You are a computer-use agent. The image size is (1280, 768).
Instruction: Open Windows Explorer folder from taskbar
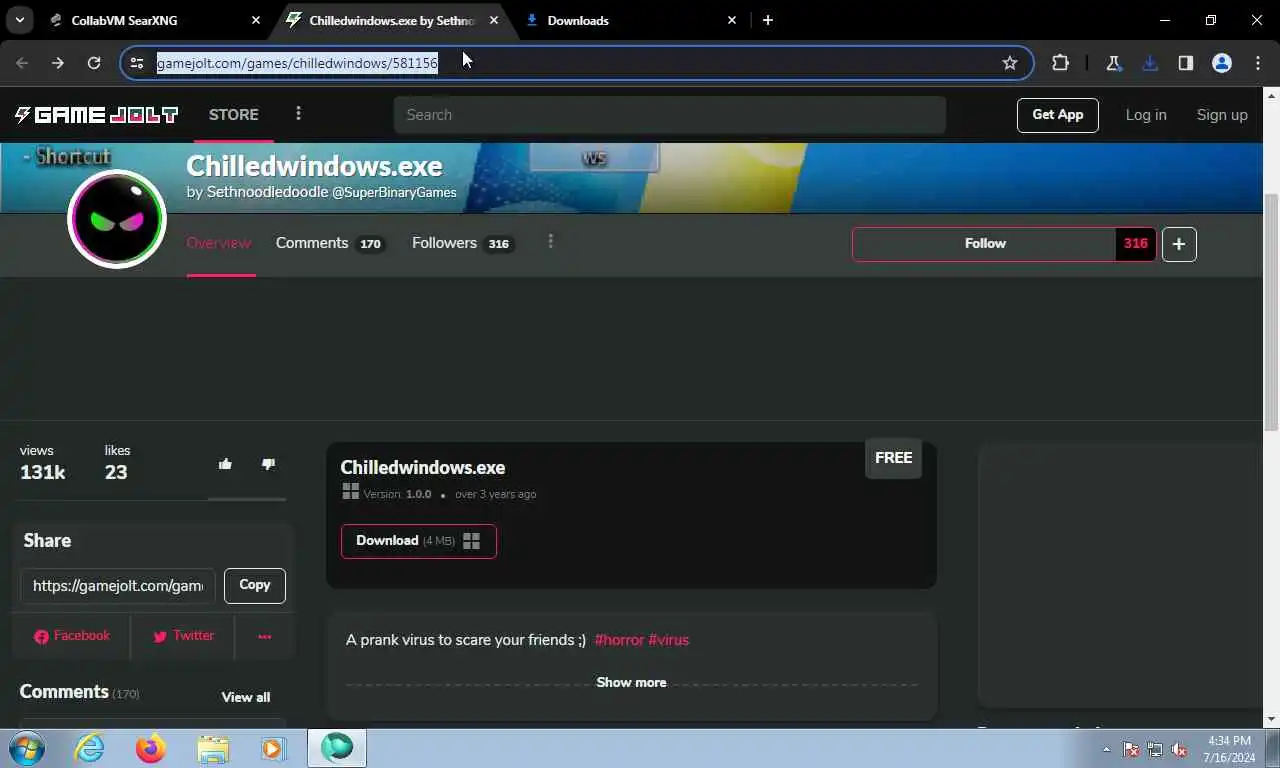pyautogui.click(x=213, y=748)
